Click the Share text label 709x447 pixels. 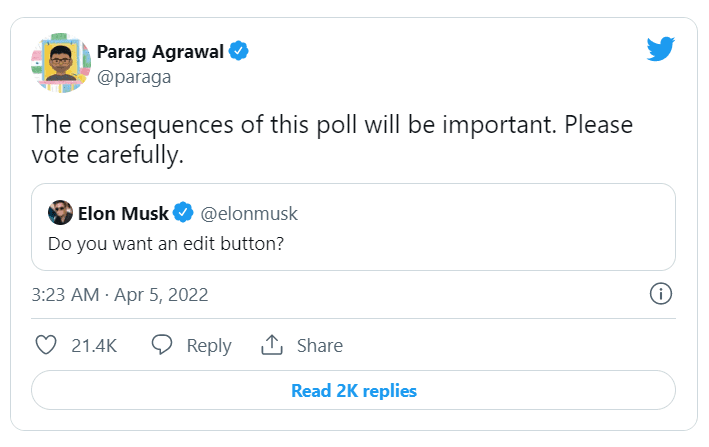click(x=320, y=345)
